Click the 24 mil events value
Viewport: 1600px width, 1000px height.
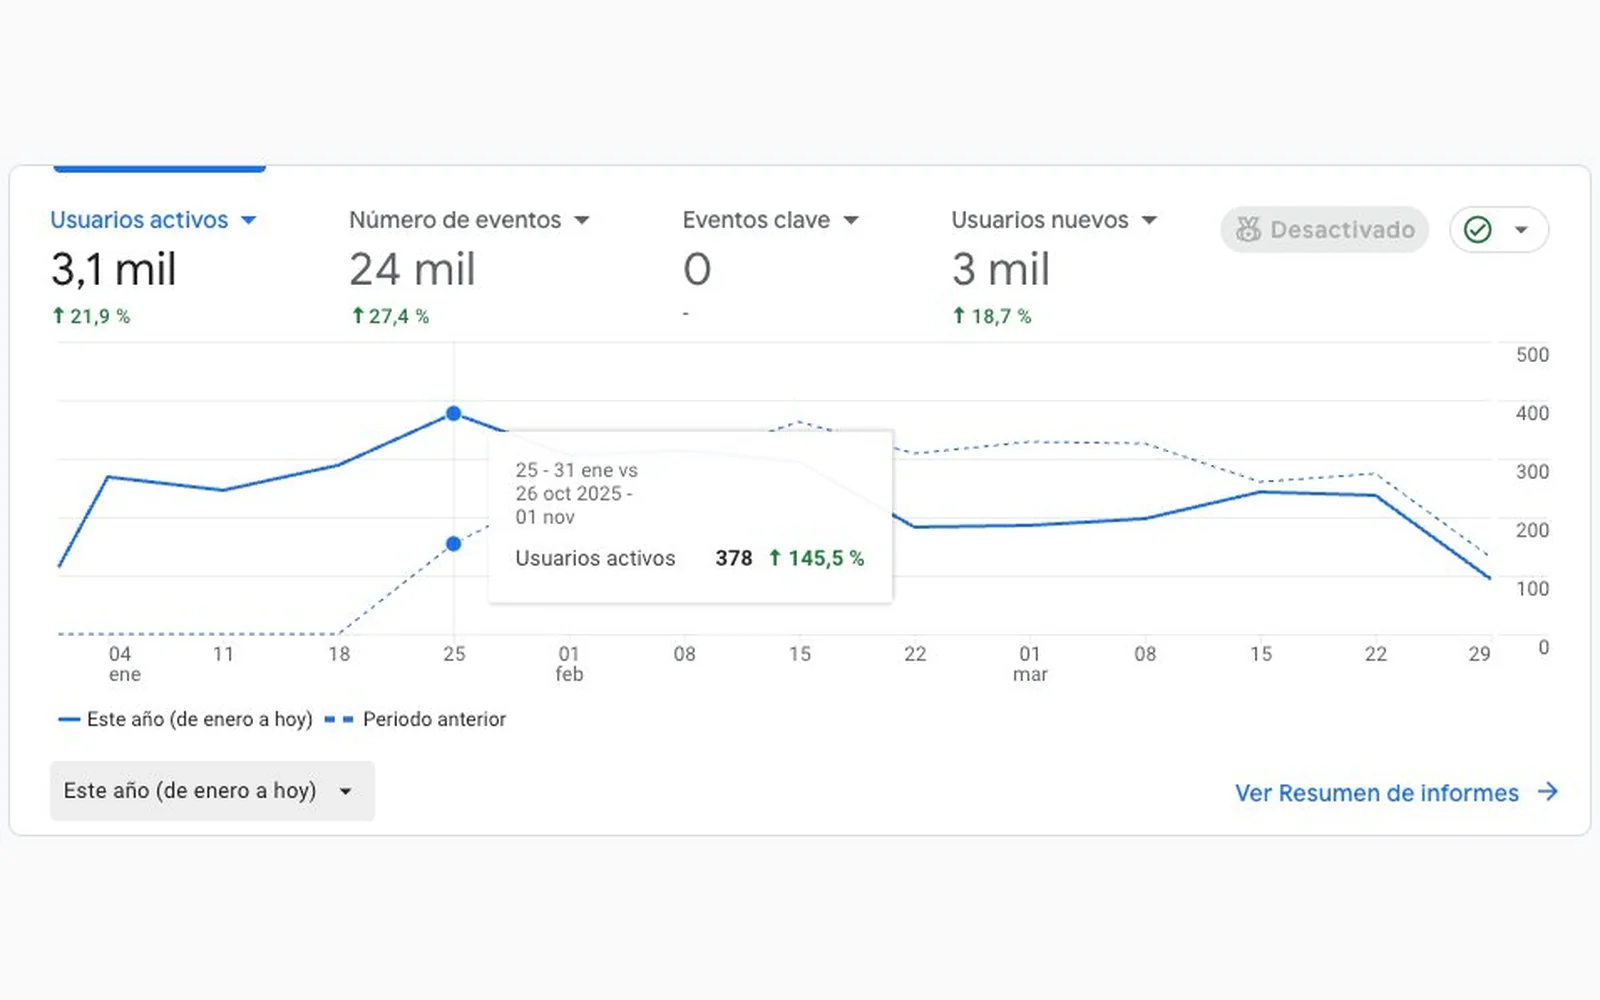click(x=412, y=269)
